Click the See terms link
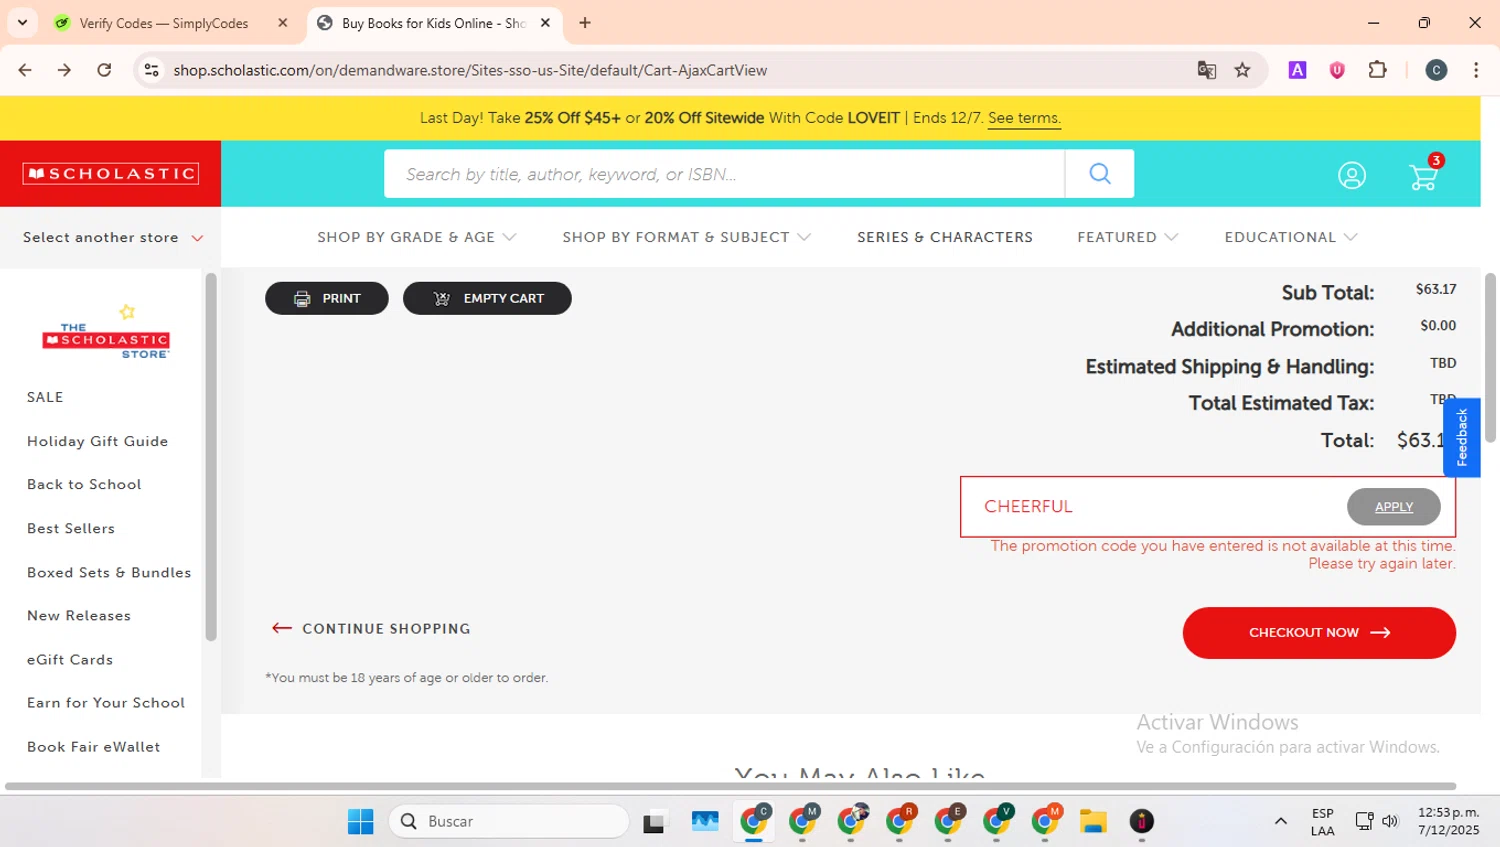Viewport: 1500px width, 847px height. [1024, 118]
